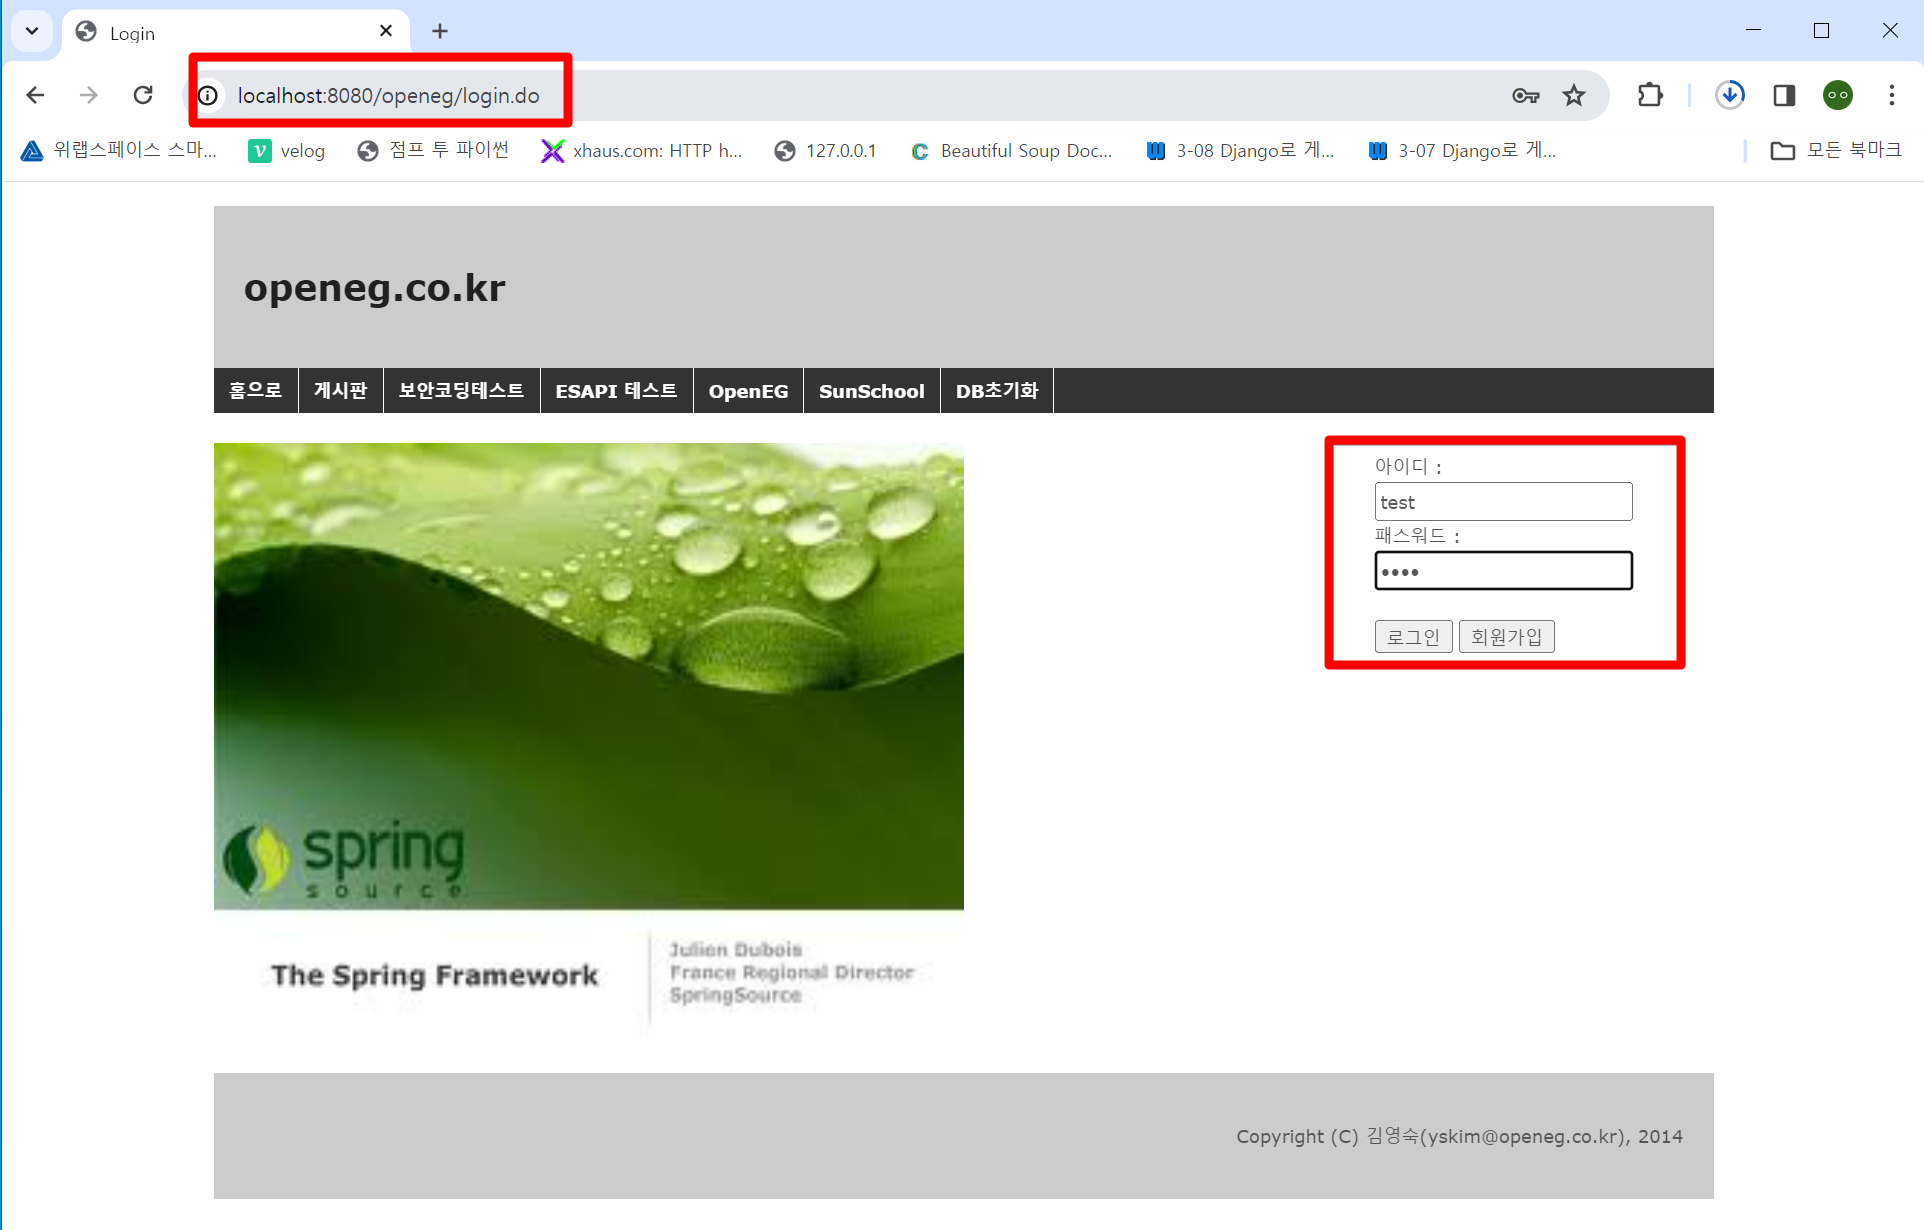The width and height of the screenshot is (1924, 1230).
Task: Open the downloads icon
Action: tap(1730, 95)
